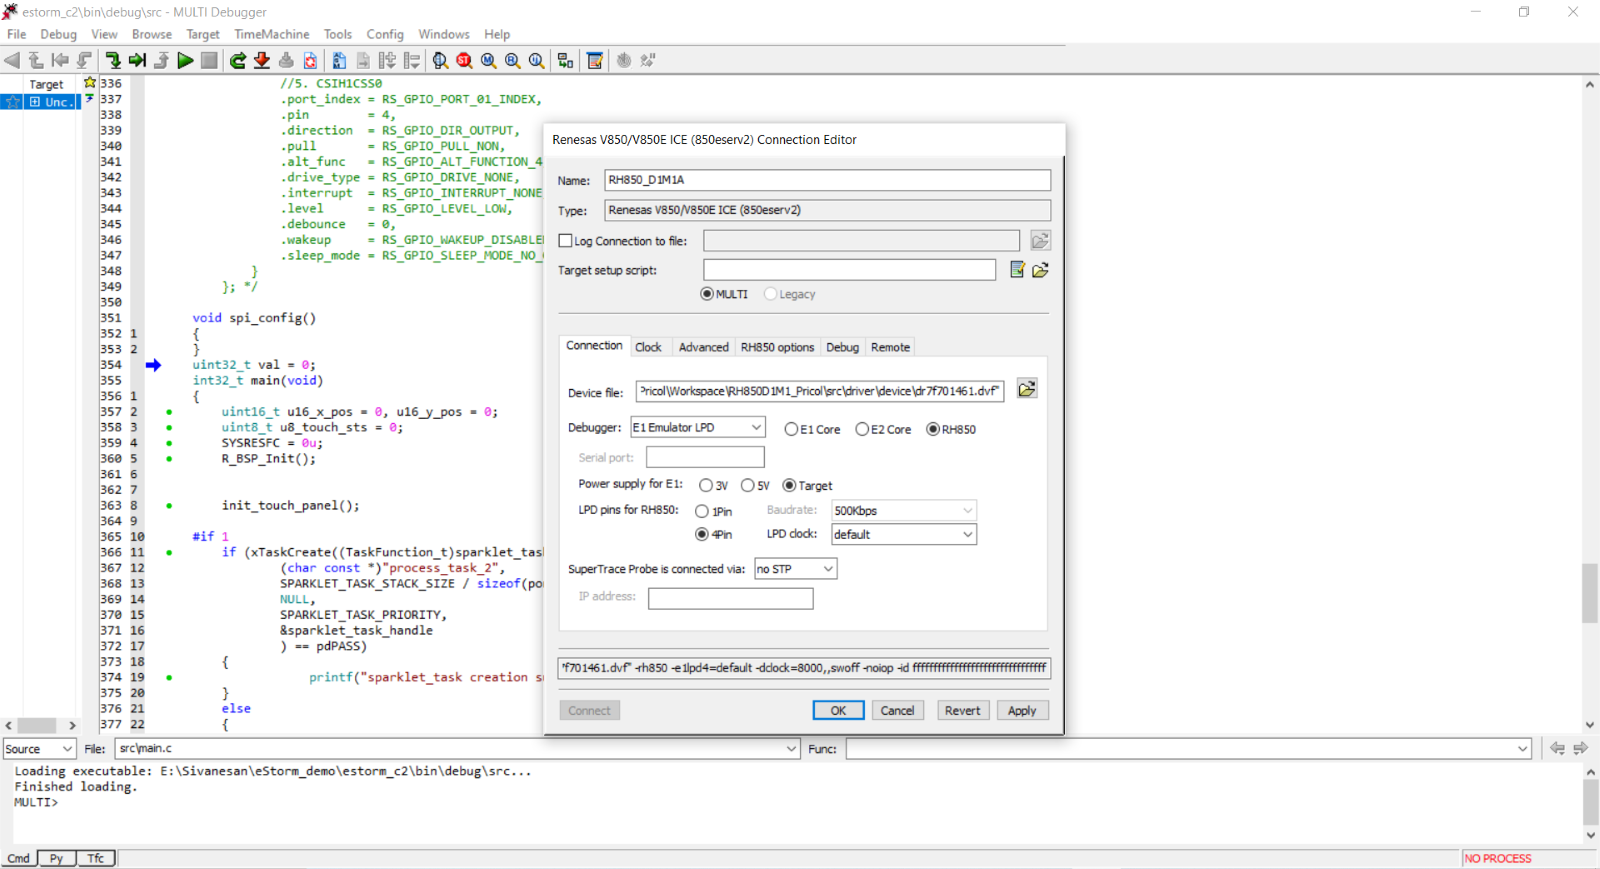The image size is (1600, 869).
Task: Open the Debug menu
Action: tap(58, 34)
